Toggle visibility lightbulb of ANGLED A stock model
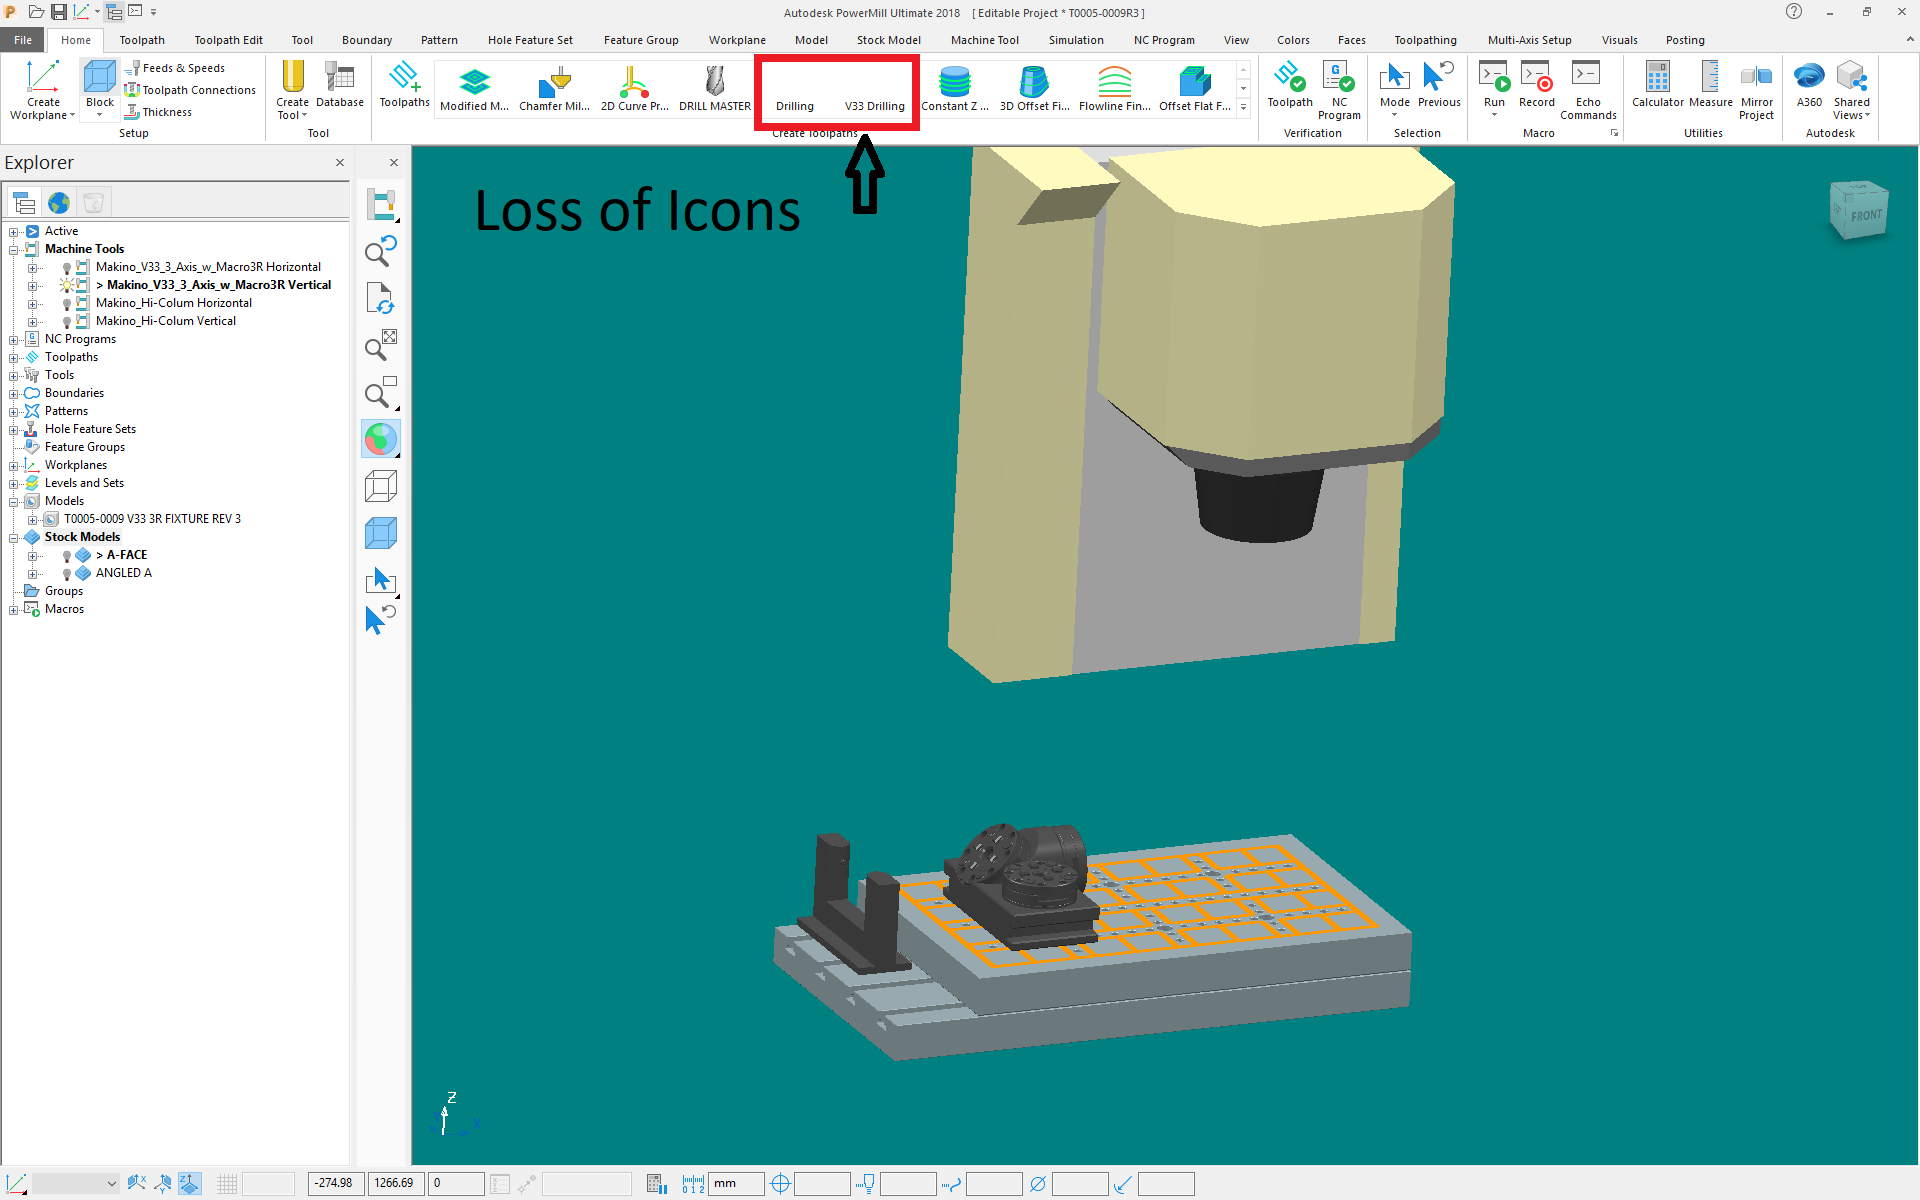The image size is (1920, 1200). click(67, 574)
